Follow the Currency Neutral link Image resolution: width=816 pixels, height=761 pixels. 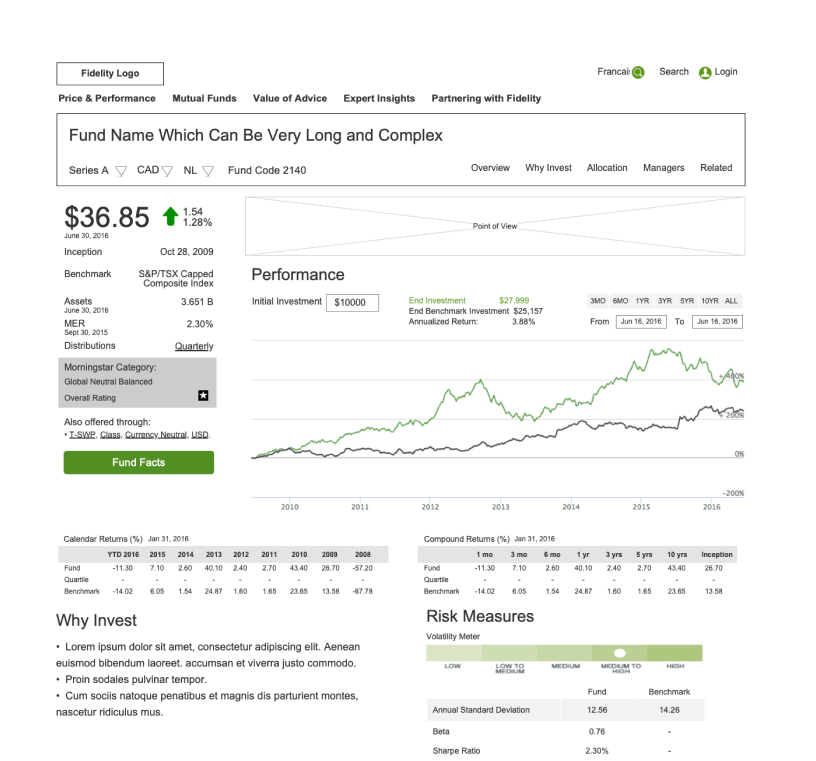pyautogui.click(x=156, y=435)
